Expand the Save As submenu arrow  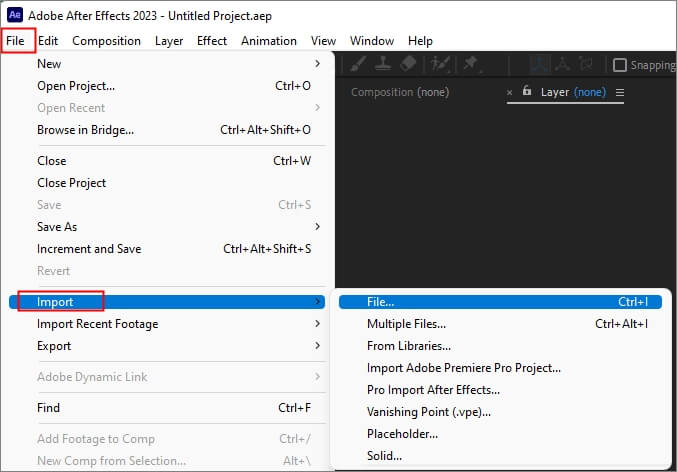tap(317, 226)
